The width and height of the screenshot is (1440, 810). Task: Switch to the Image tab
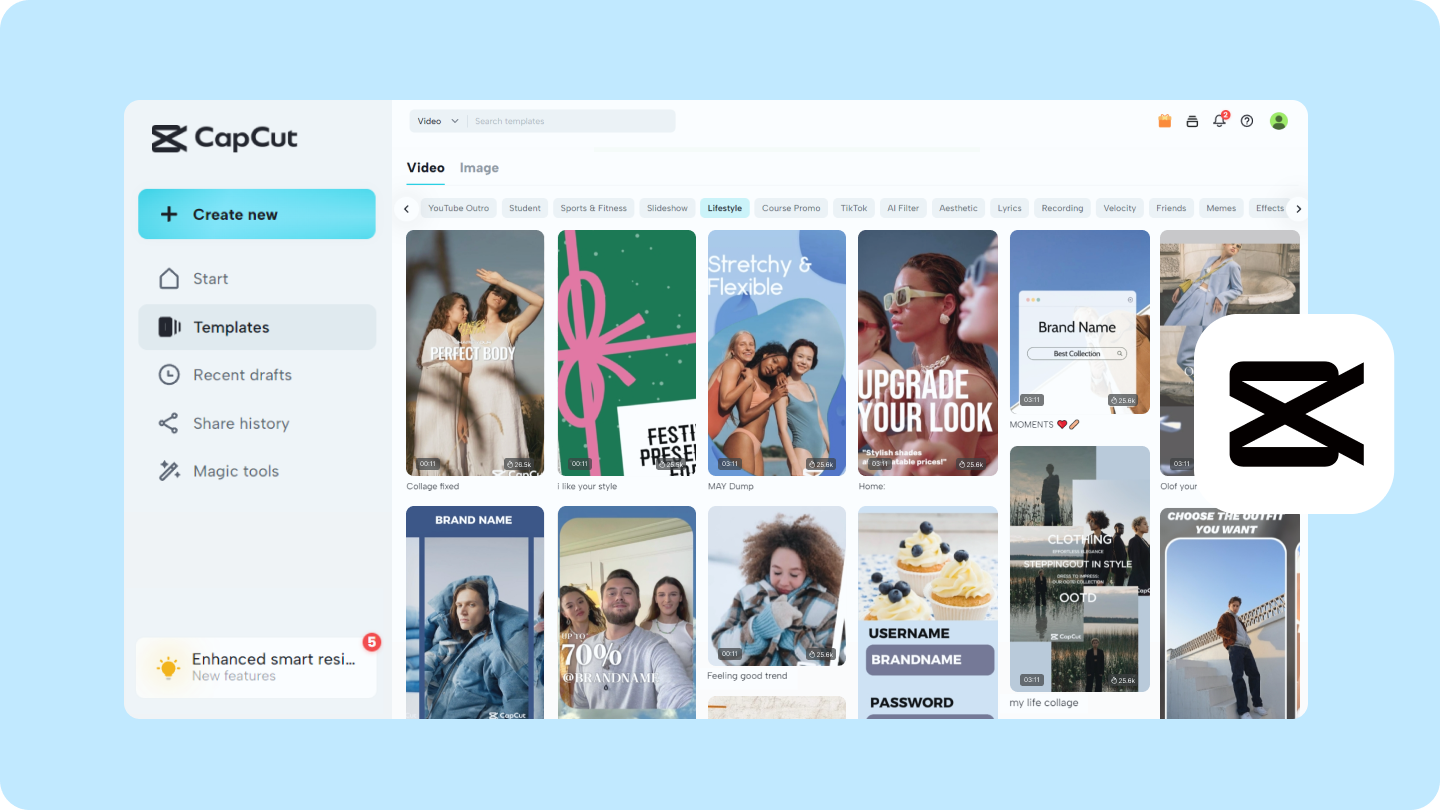pyautogui.click(x=479, y=167)
